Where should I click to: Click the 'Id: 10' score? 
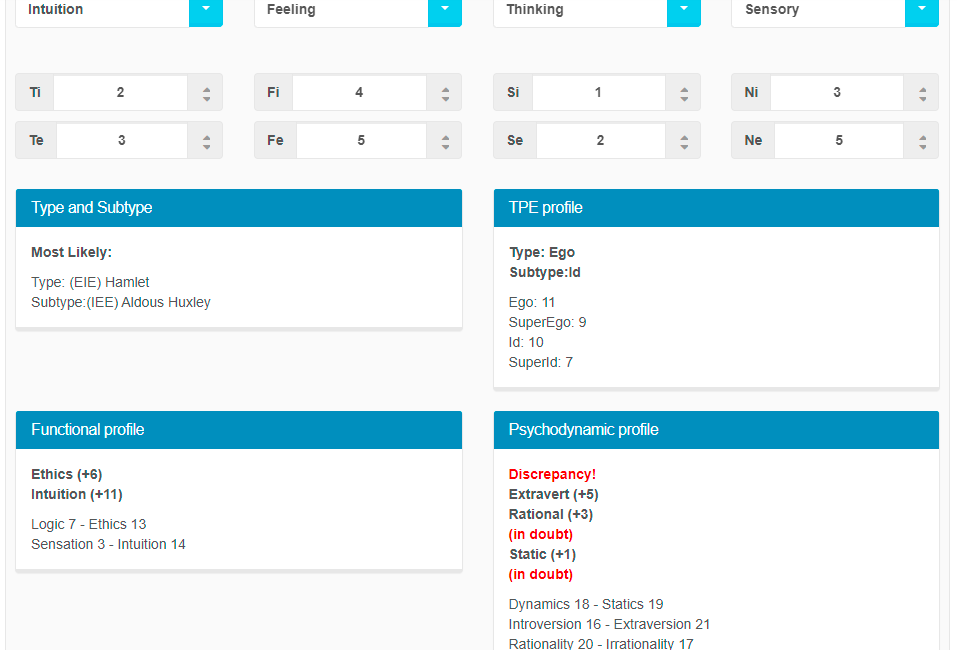point(526,342)
